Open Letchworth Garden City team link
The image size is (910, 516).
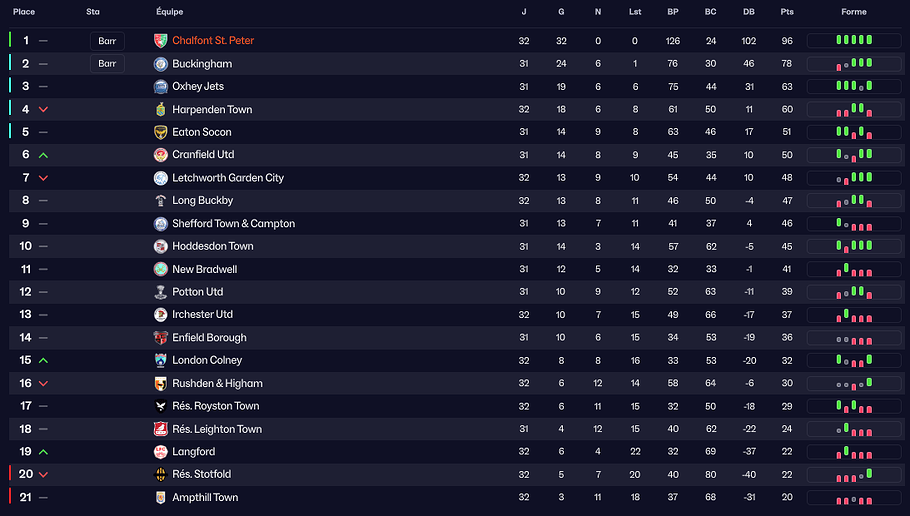click(228, 178)
